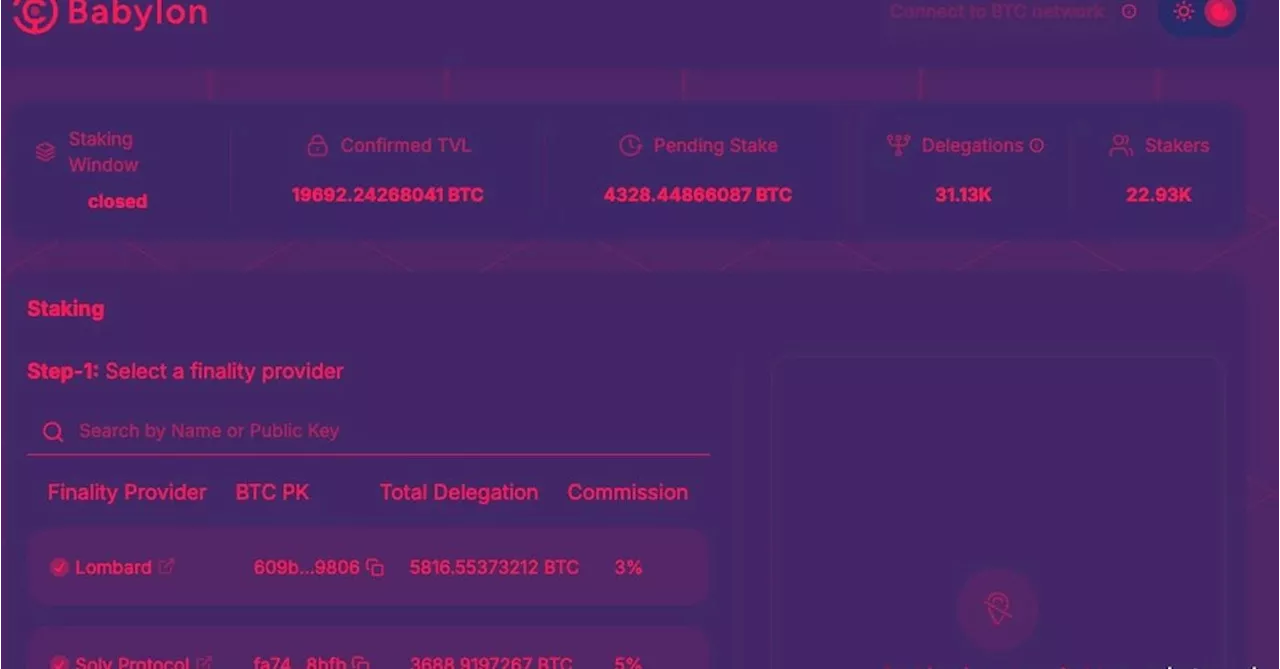1280x669 pixels.
Task: Click the Stakers people icon
Action: click(1121, 146)
